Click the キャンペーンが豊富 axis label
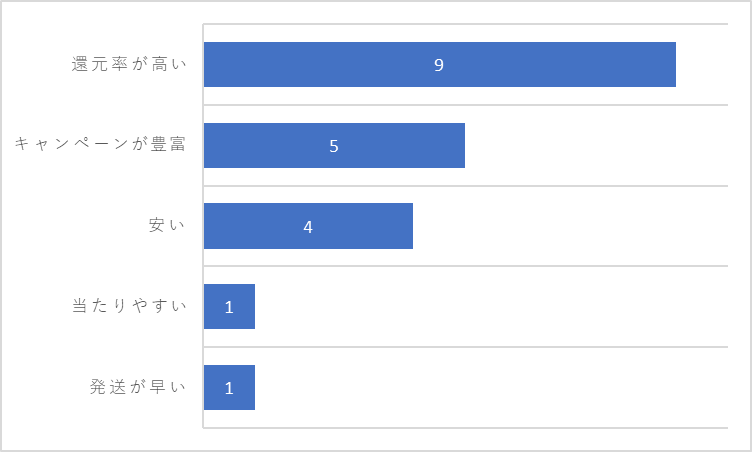Image resolution: width=752 pixels, height=452 pixels. [100, 144]
